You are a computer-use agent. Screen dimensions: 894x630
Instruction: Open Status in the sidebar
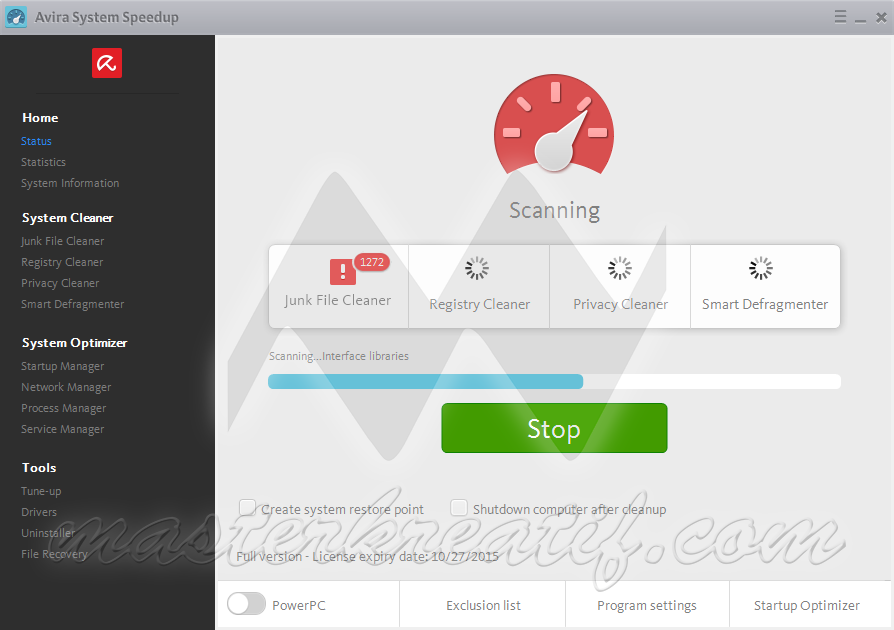(36, 141)
